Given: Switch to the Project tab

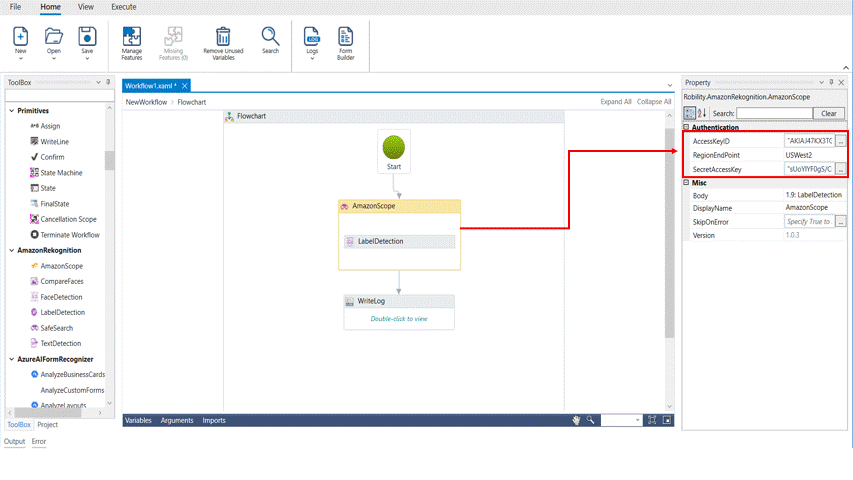Looking at the screenshot, I should [48, 425].
